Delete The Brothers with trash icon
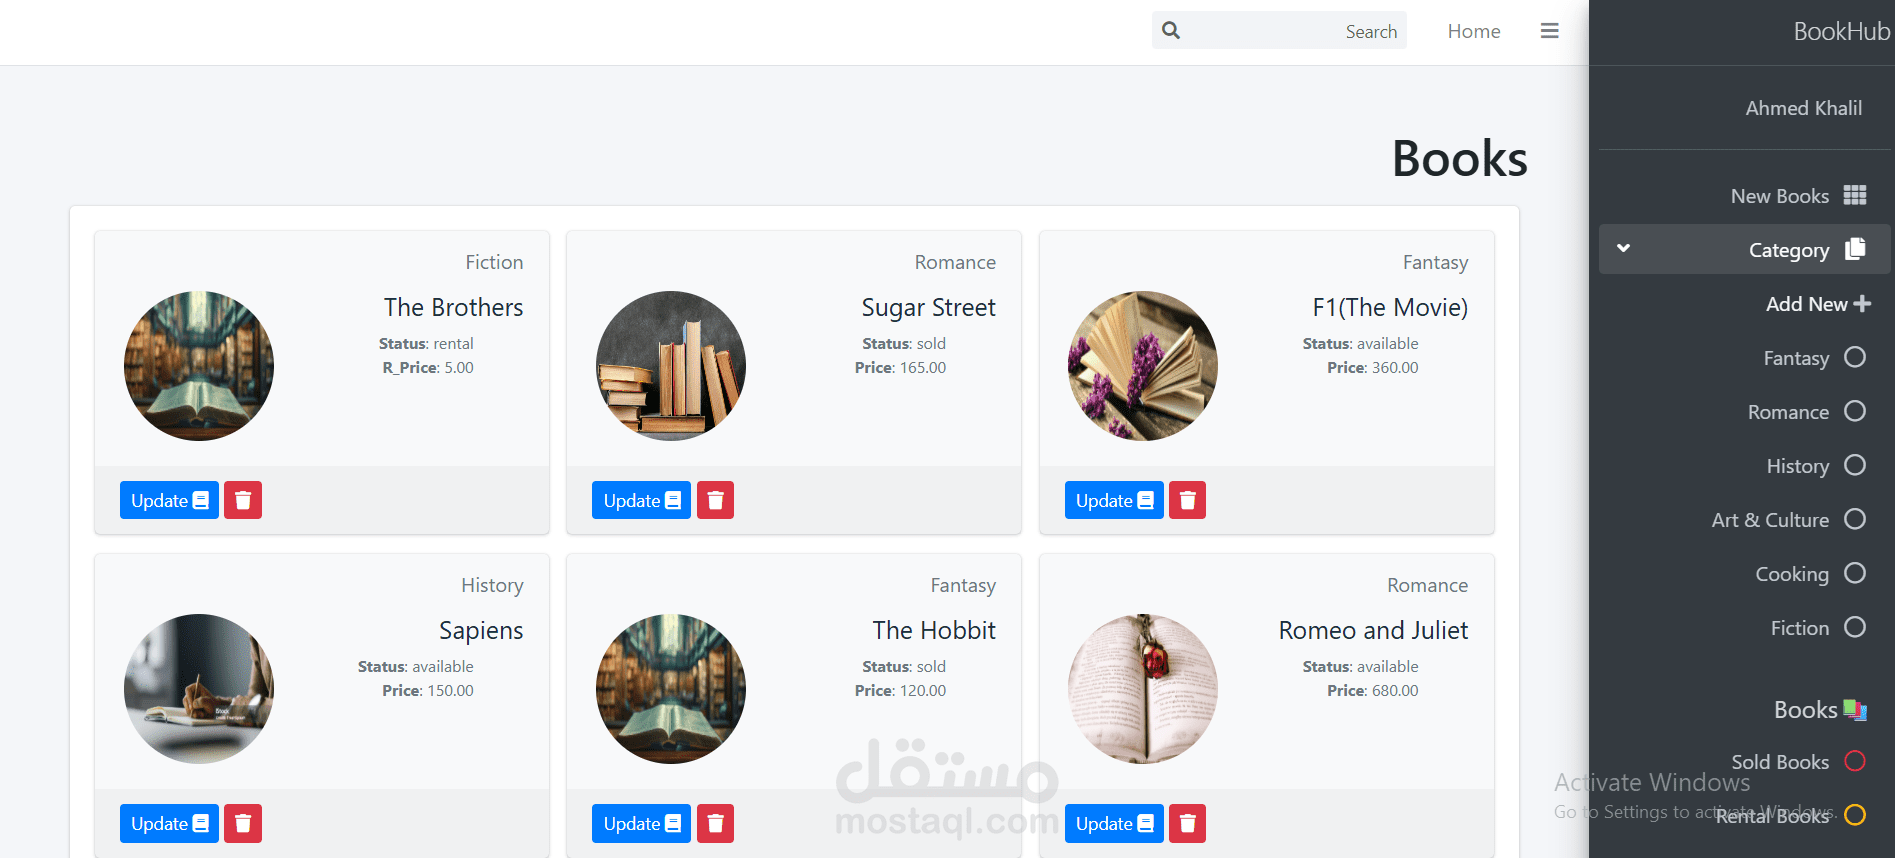The width and height of the screenshot is (1895, 858). click(x=243, y=500)
